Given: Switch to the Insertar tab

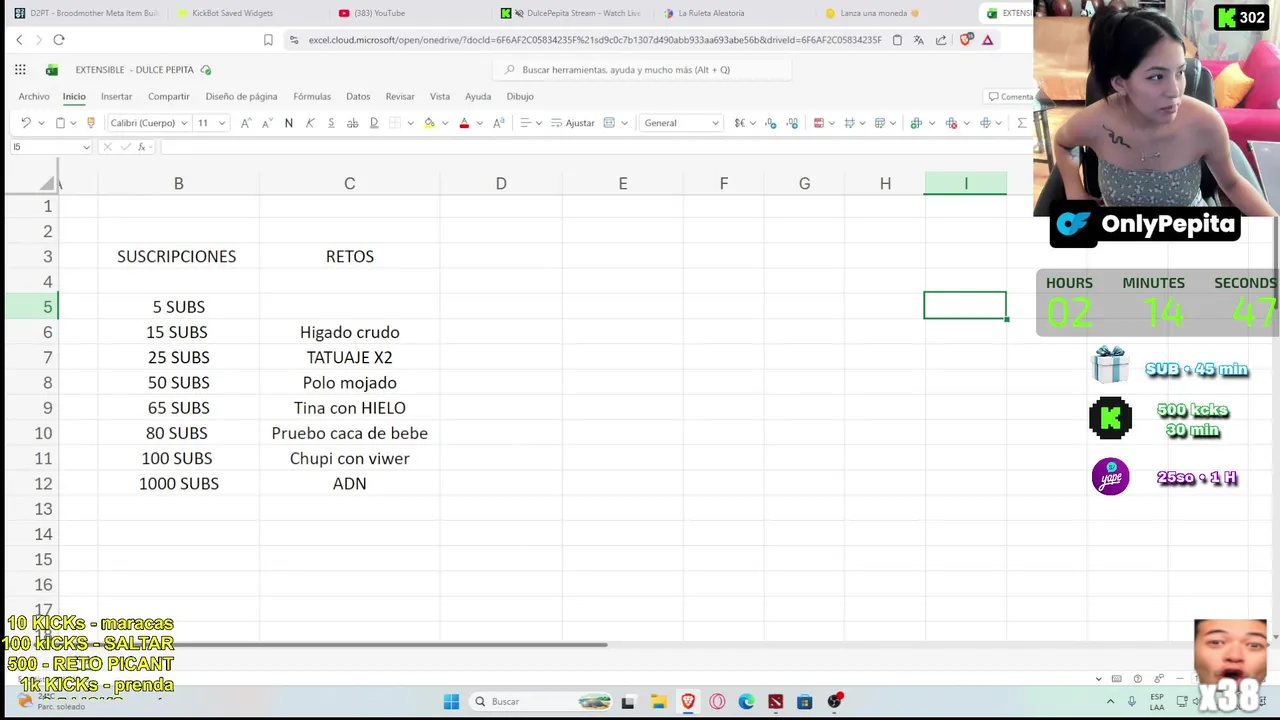Looking at the screenshot, I should (116, 96).
